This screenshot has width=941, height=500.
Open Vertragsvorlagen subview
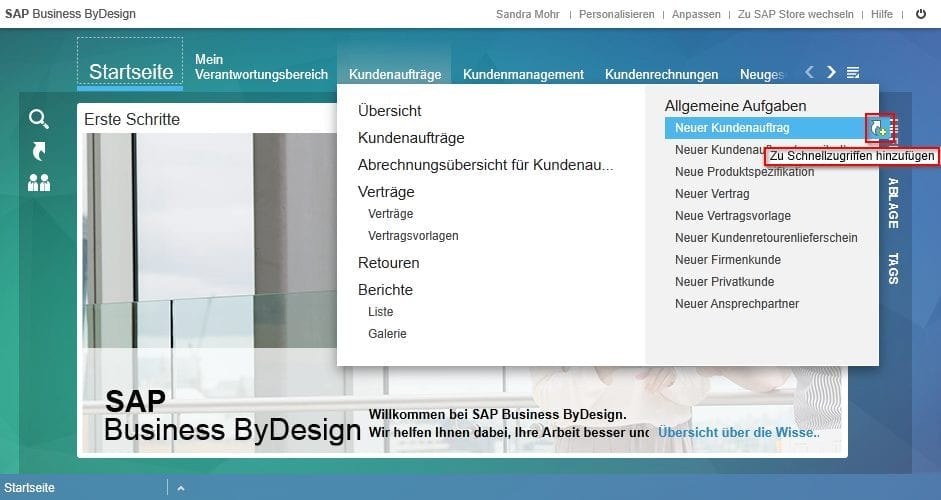(413, 236)
